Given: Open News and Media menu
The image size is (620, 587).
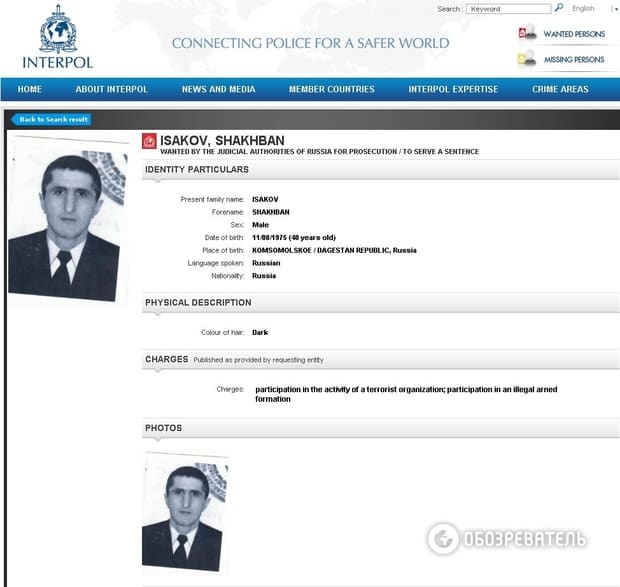Looking at the screenshot, I should [219, 89].
